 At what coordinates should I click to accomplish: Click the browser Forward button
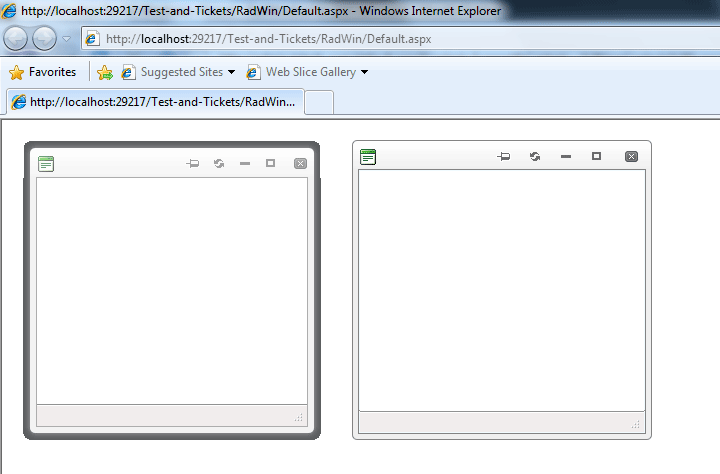[45, 39]
